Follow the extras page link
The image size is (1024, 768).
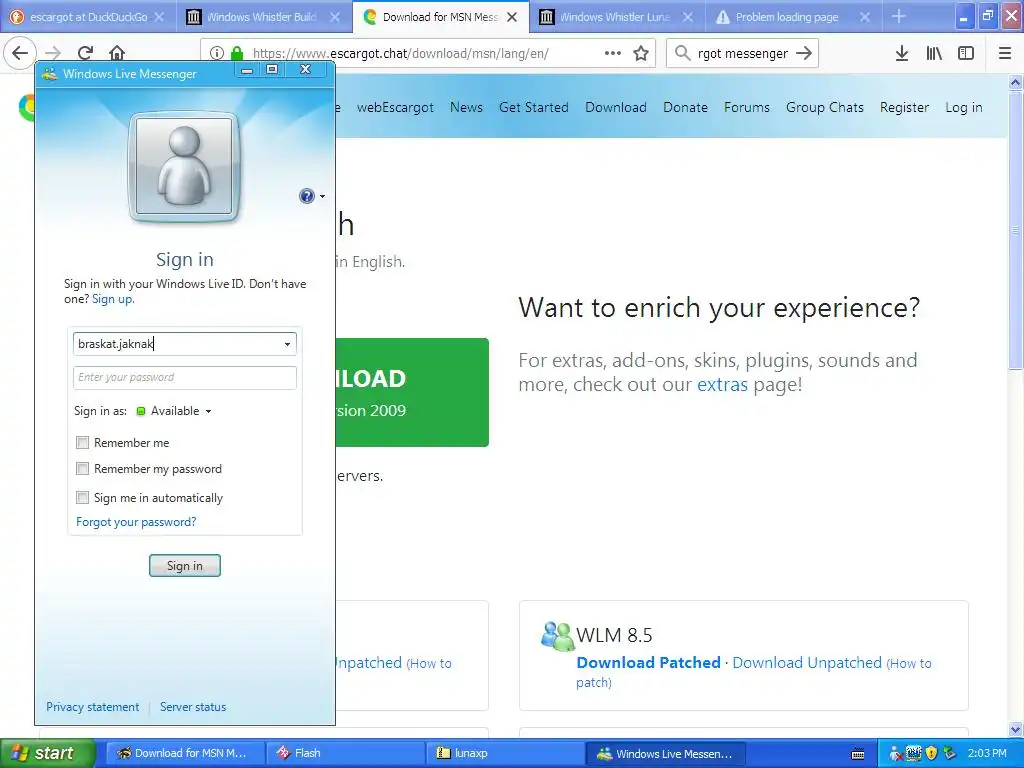pyautogui.click(x=722, y=384)
